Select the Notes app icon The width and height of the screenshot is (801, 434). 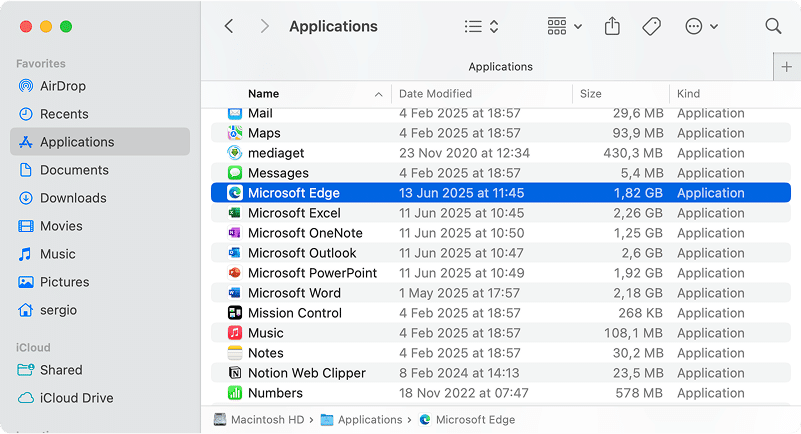click(x=234, y=353)
